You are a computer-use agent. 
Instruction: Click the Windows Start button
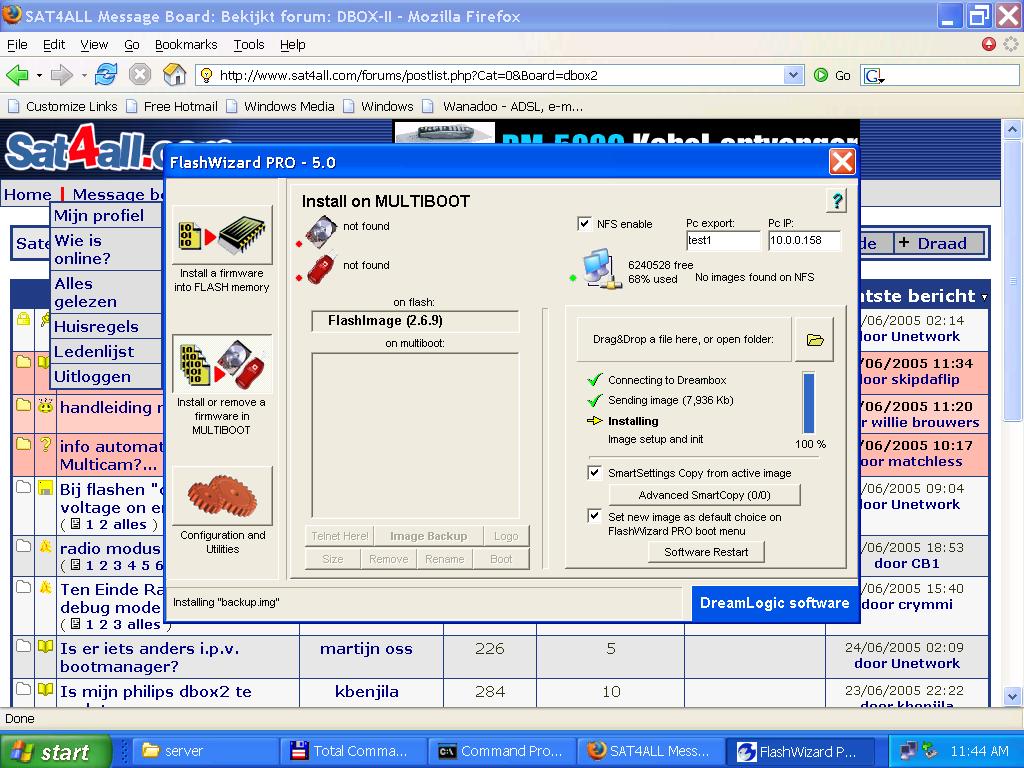pos(56,752)
